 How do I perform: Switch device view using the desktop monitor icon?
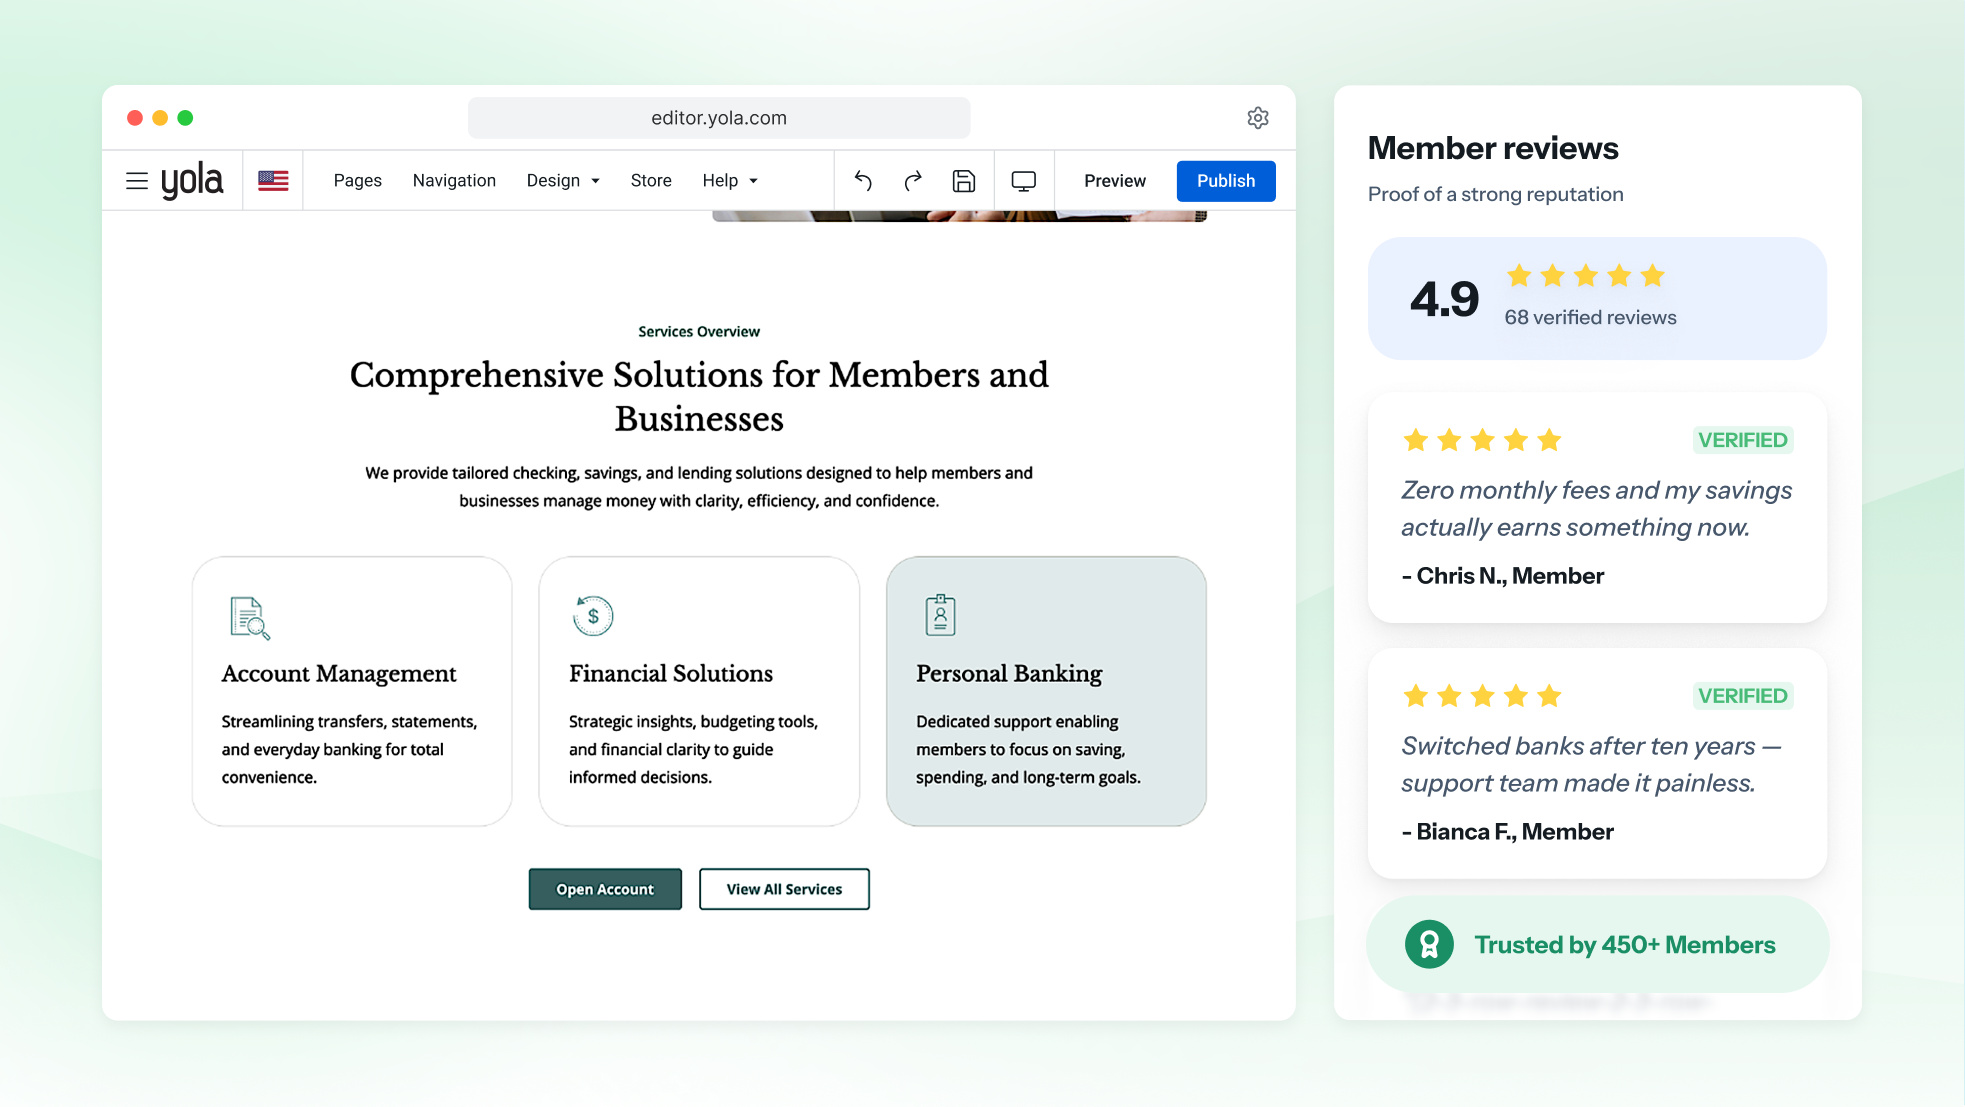tap(1023, 181)
